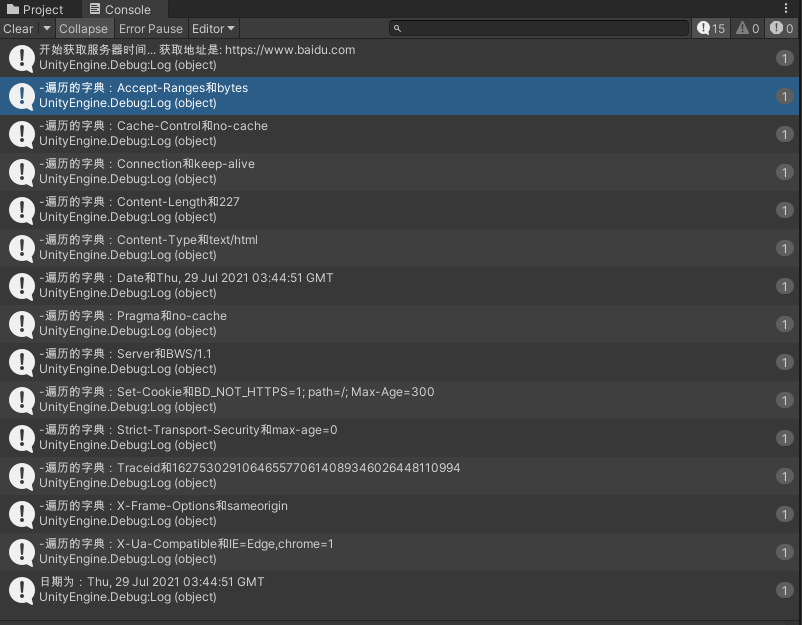Select log text 'Connection和keep-alive'
Viewport: 802px width, 625px height.
(186, 164)
